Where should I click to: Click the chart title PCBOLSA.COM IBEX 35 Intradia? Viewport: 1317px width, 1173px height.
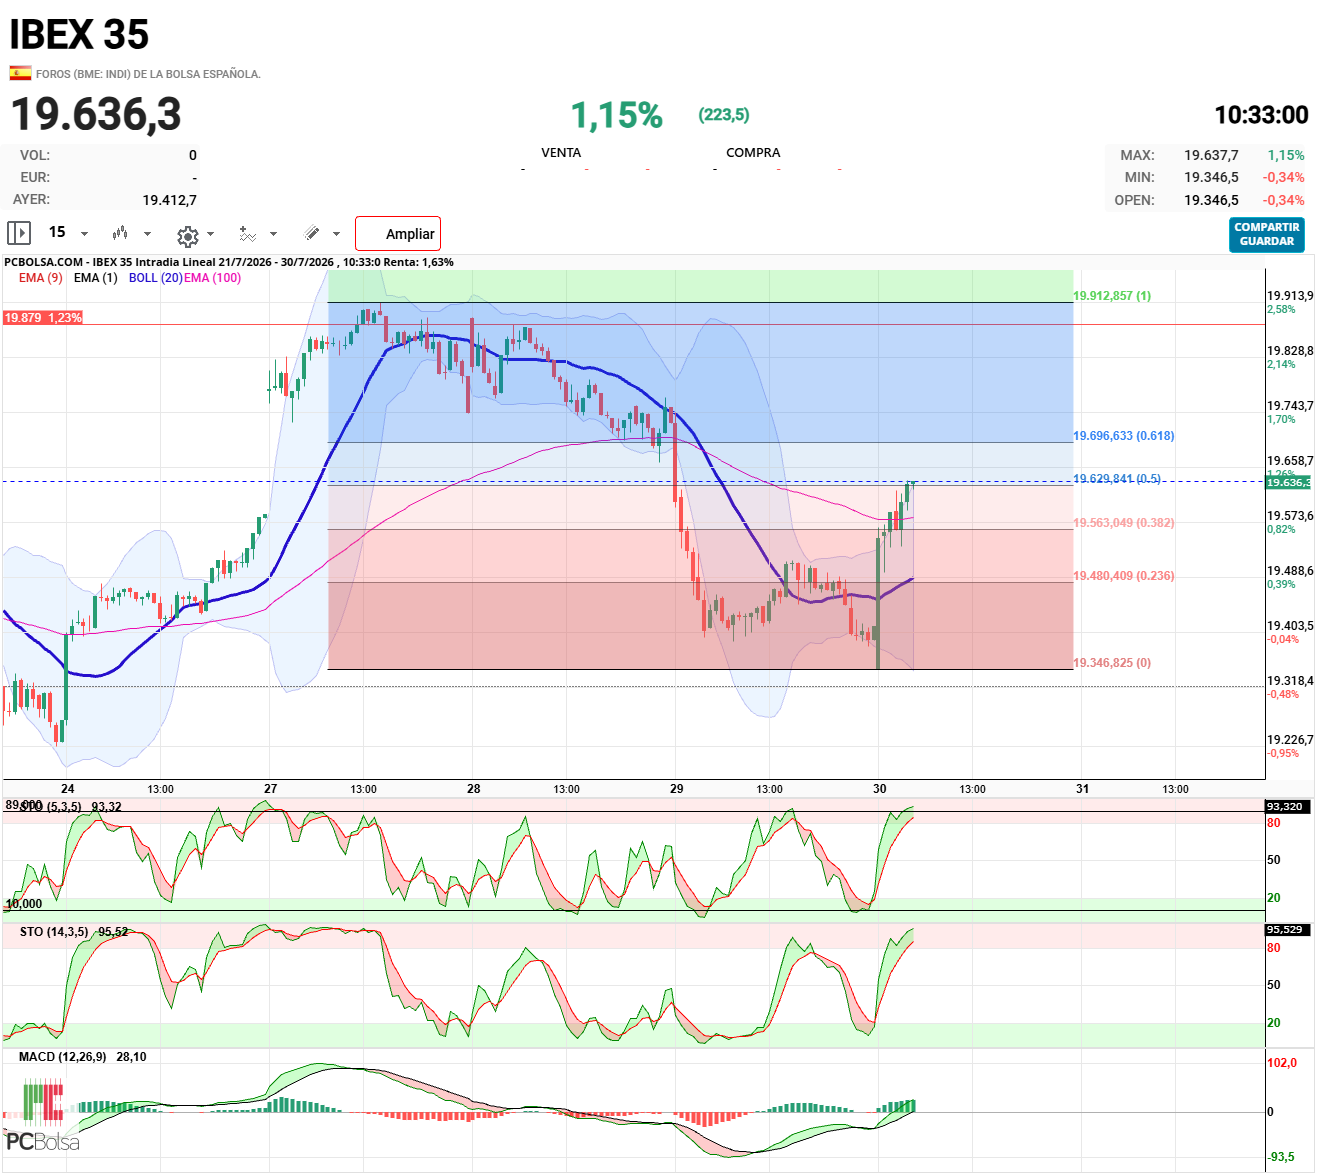(x=229, y=262)
